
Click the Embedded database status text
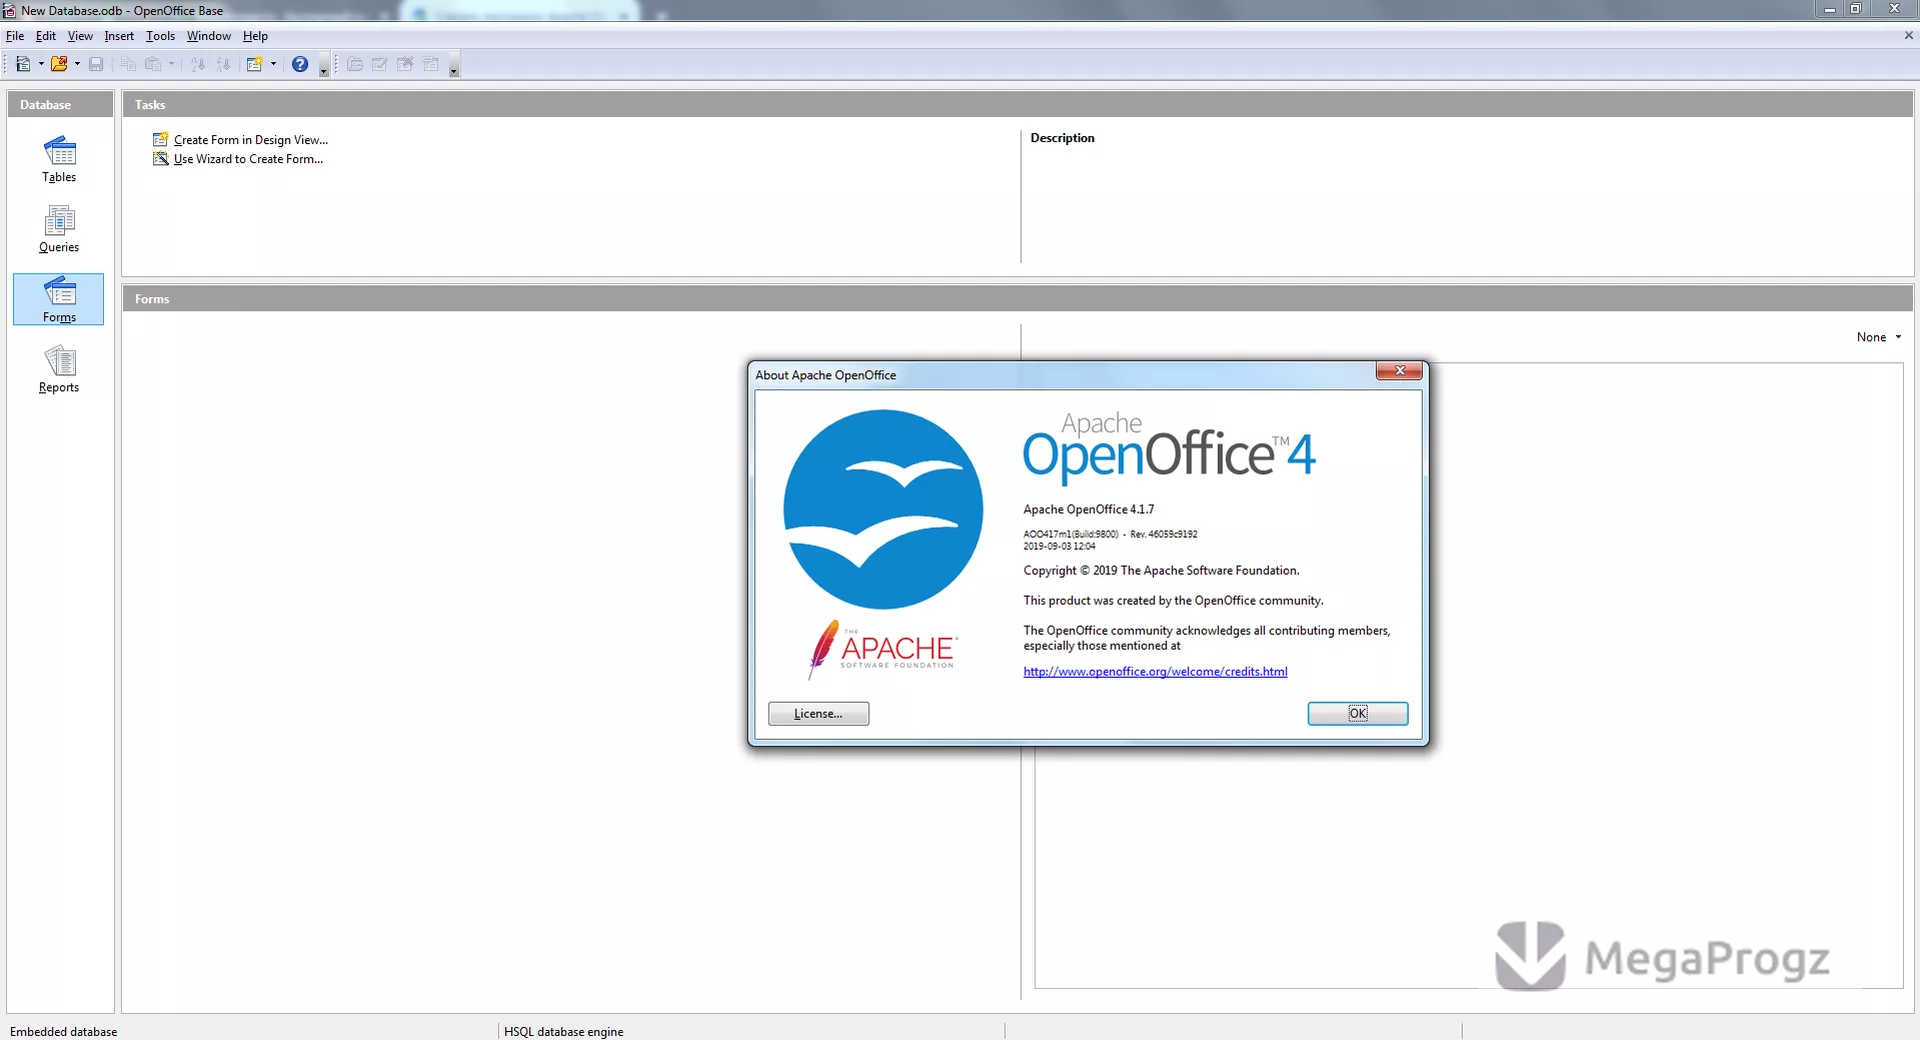click(63, 1031)
